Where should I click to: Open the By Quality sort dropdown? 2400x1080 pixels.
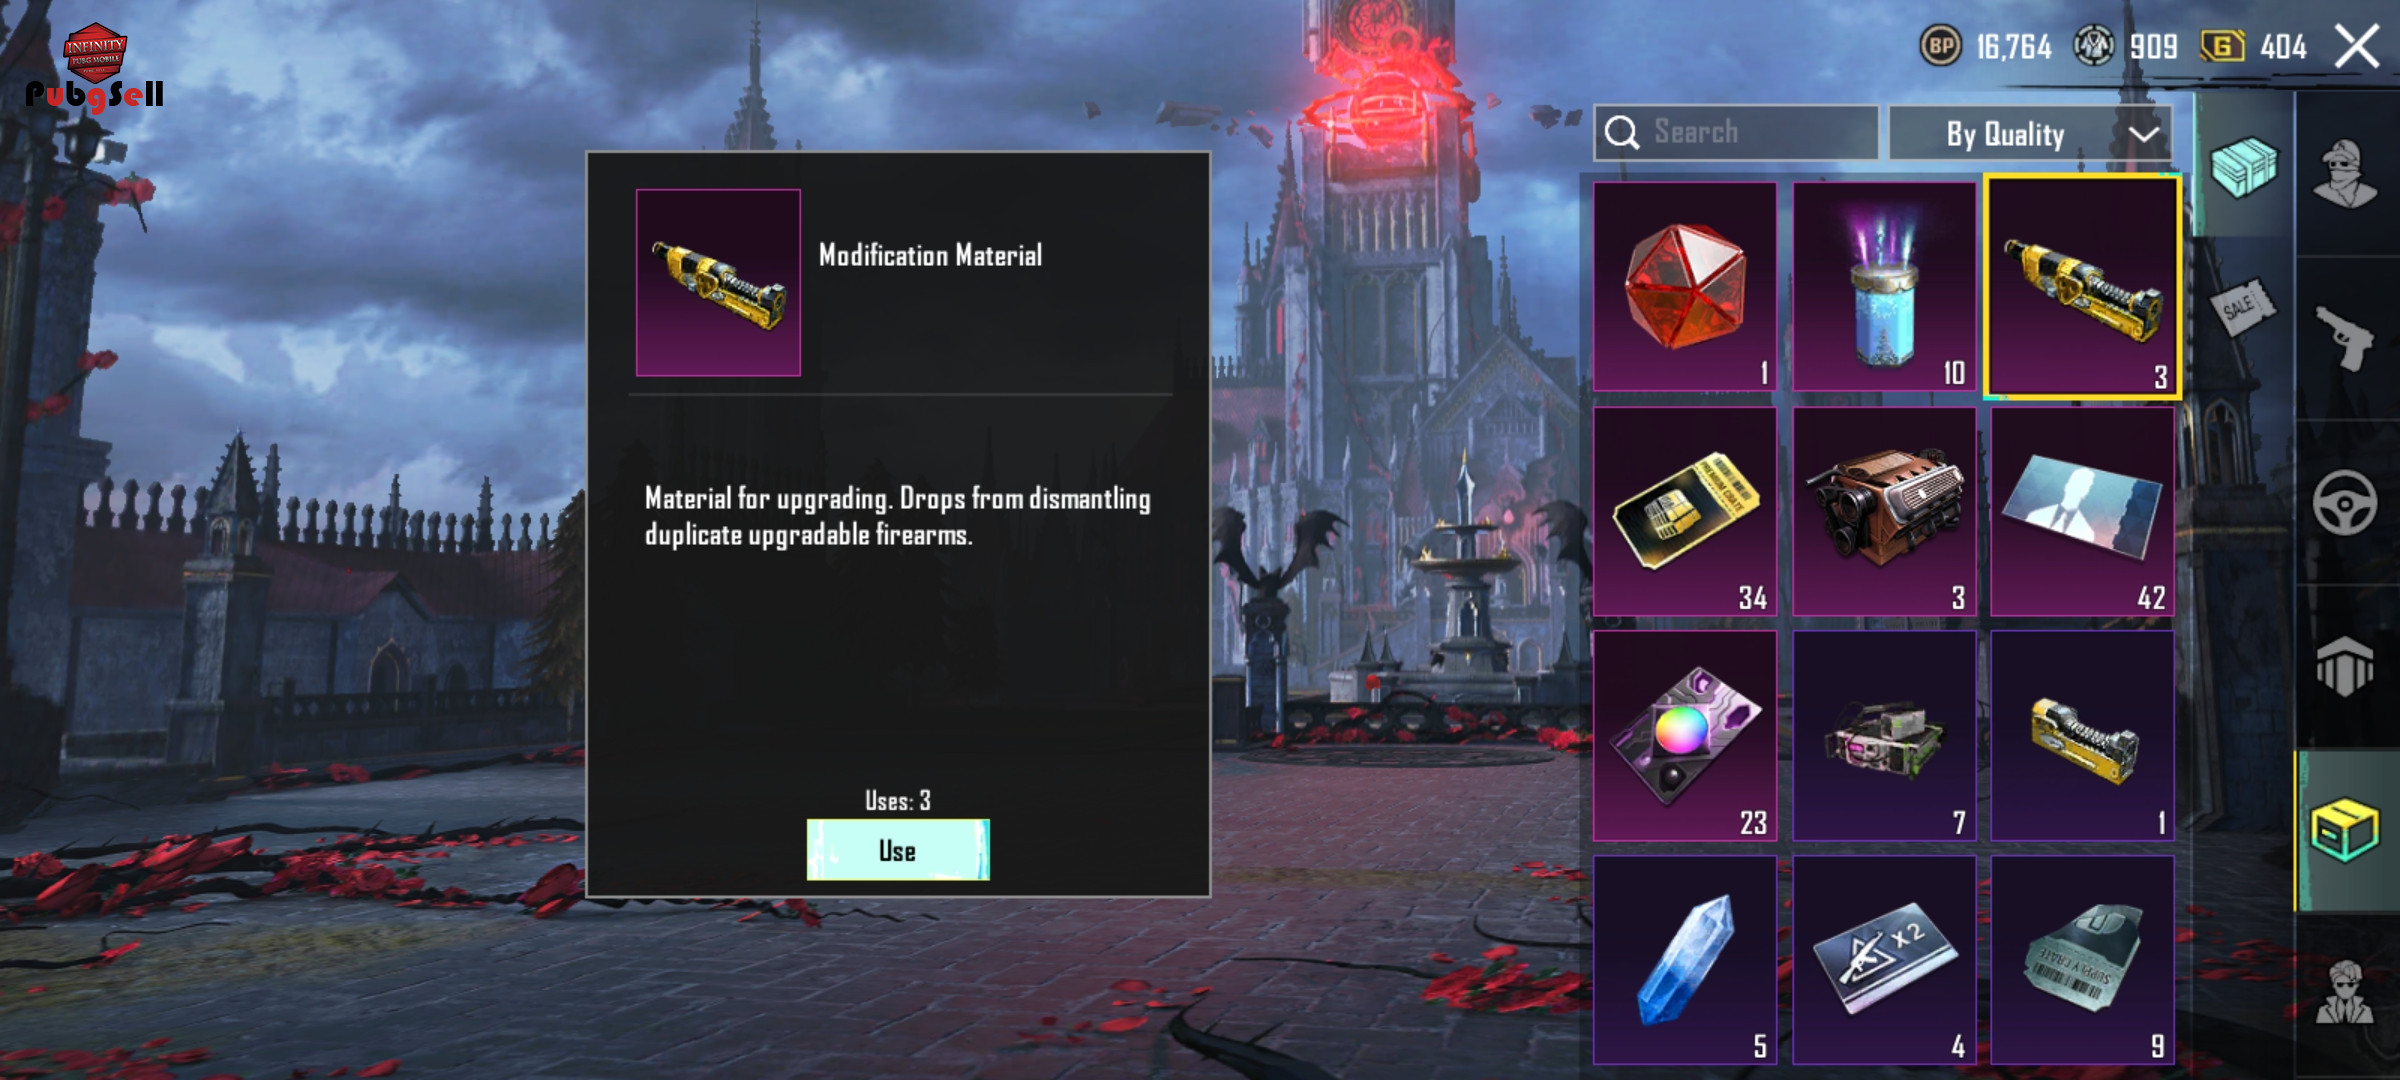[x=2030, y=133]
